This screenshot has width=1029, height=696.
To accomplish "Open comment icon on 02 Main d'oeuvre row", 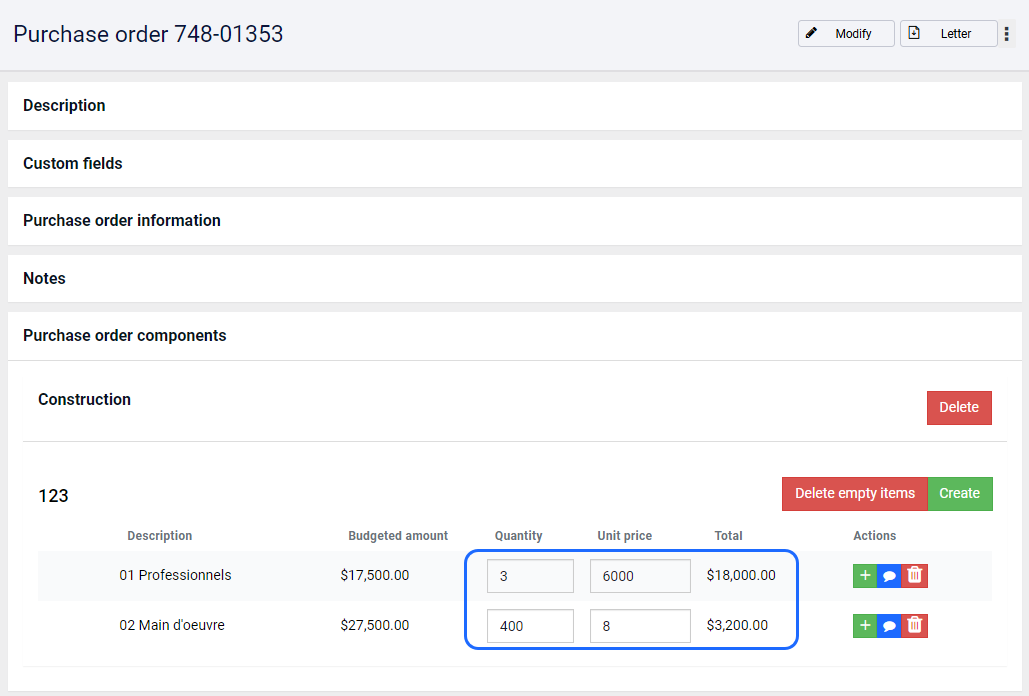I will point(889,625).
